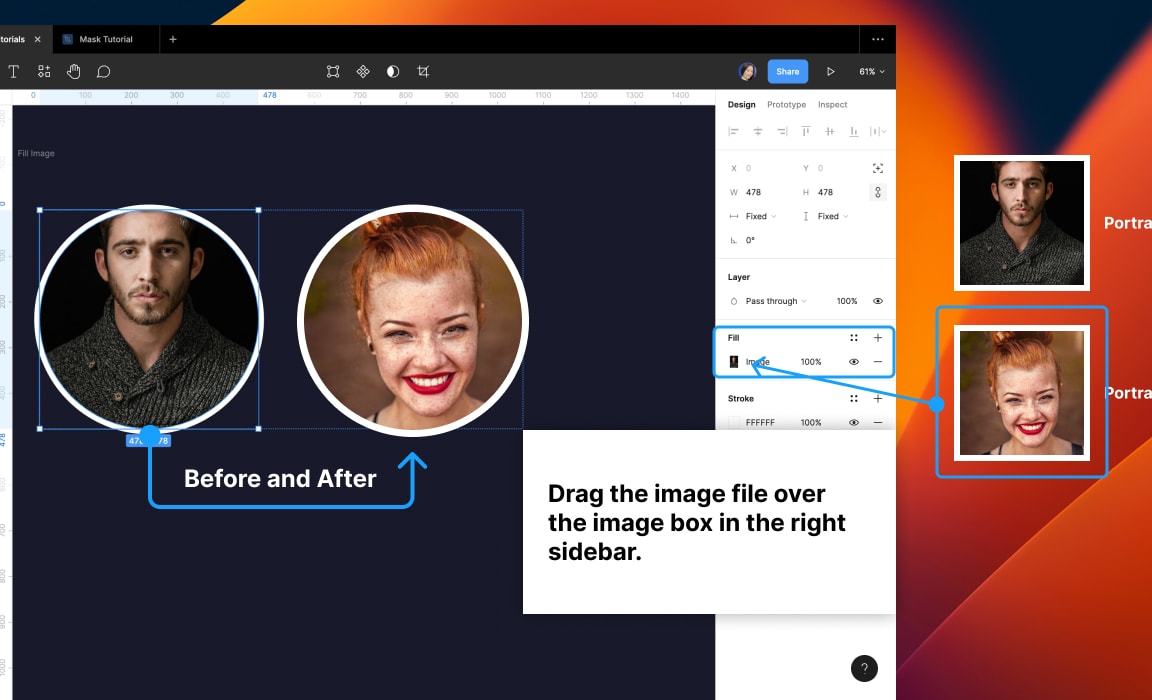1152x700 pixels.
Task: Toggle constrain proportions lock
Action: [878, 192]
